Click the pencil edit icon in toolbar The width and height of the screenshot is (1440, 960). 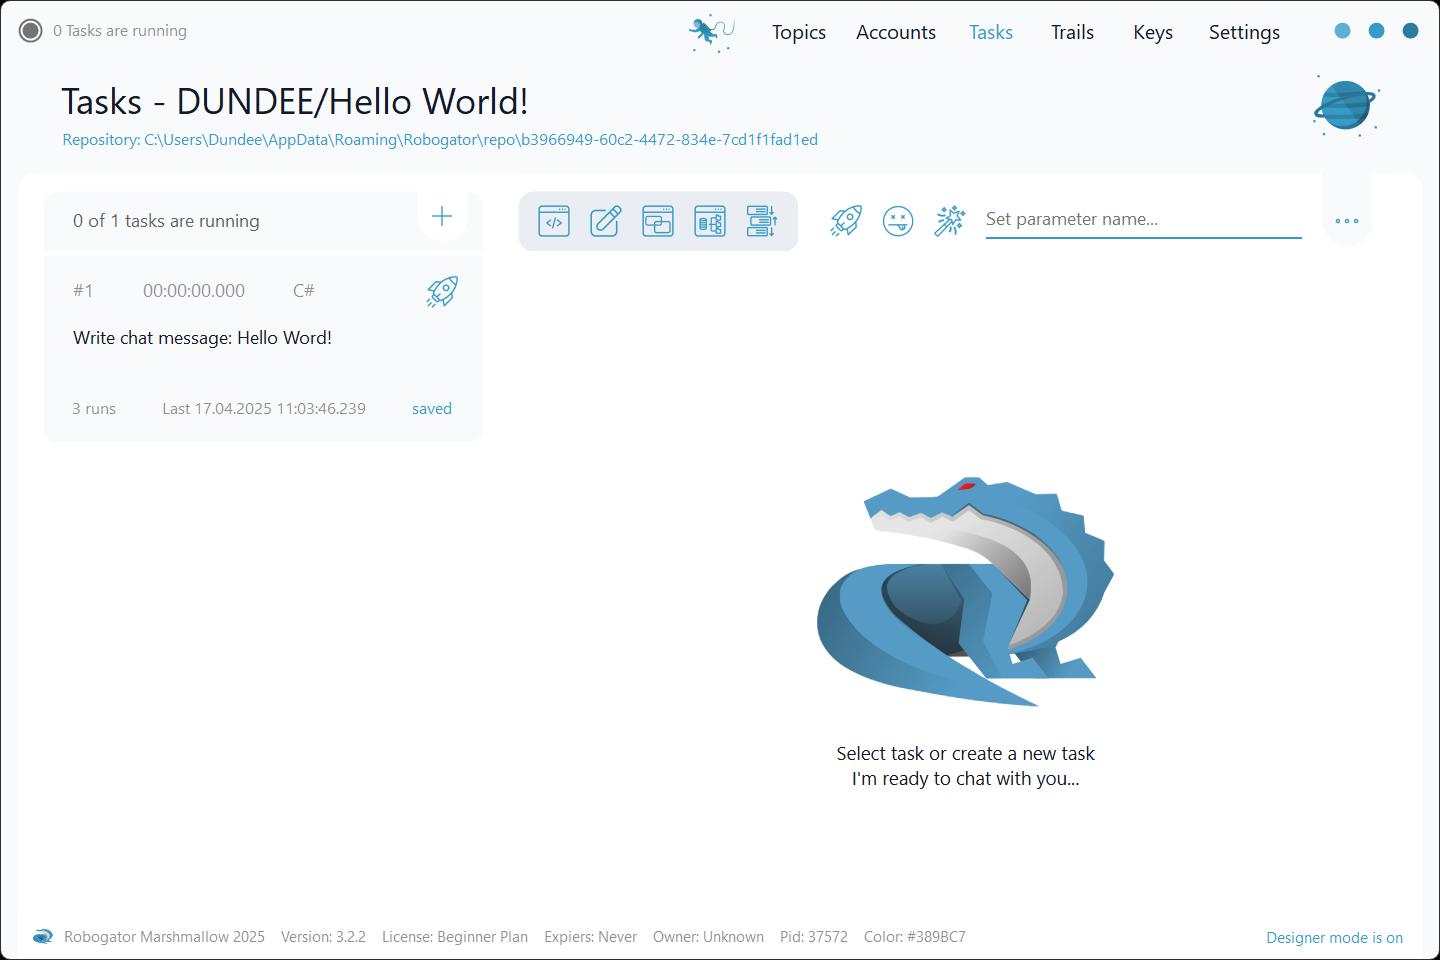pyautogui.click(x=606, y=221)
